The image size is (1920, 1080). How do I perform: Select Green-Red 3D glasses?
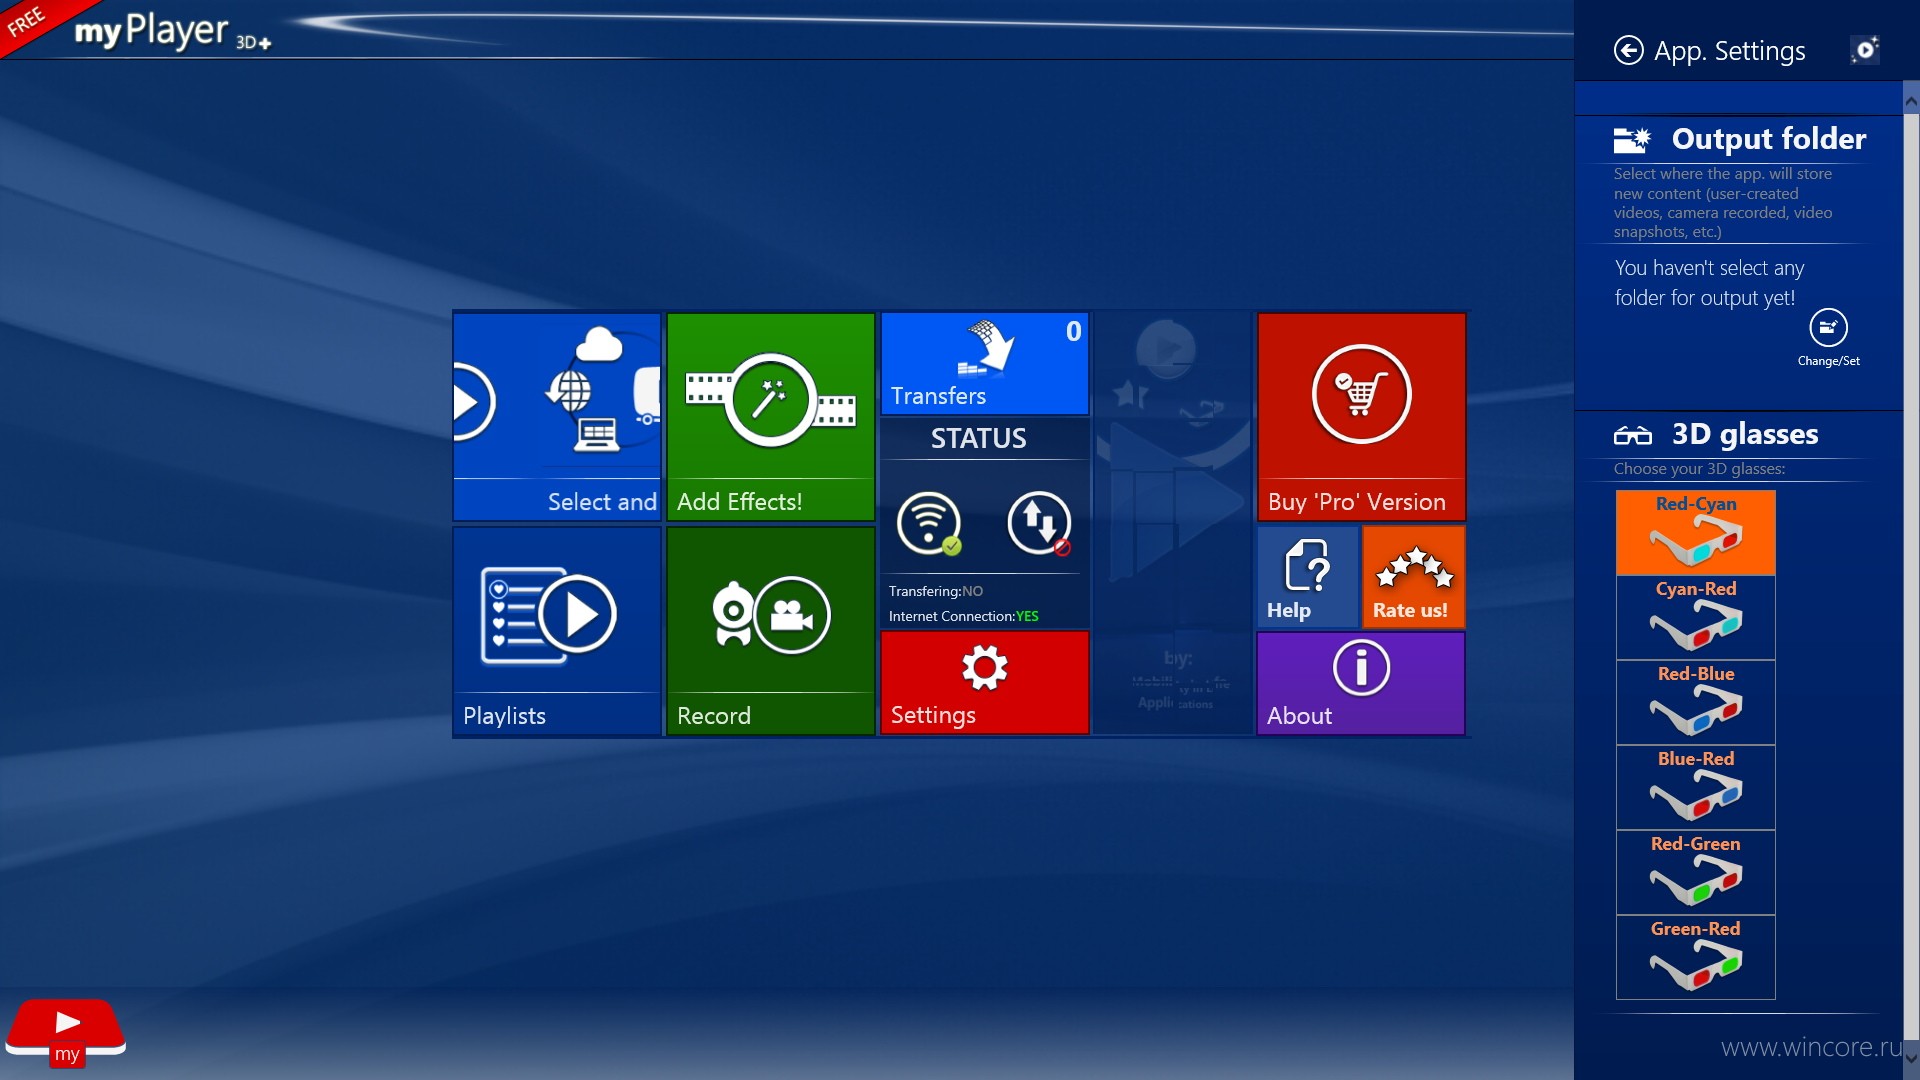click(1696, 957)
